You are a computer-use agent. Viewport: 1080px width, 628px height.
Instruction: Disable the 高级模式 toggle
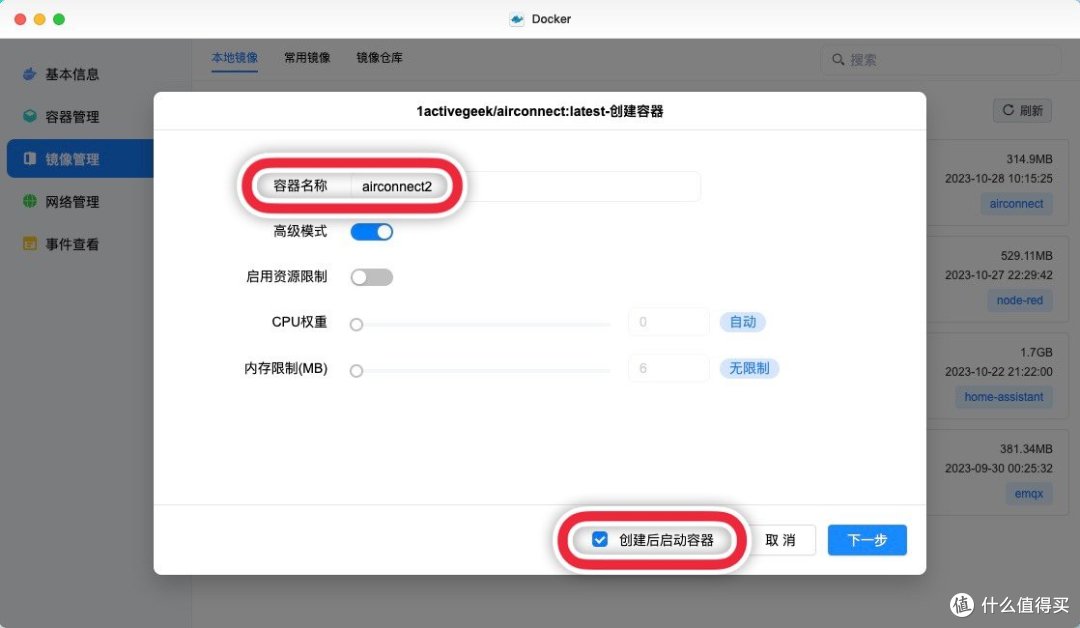pos(371,231)
